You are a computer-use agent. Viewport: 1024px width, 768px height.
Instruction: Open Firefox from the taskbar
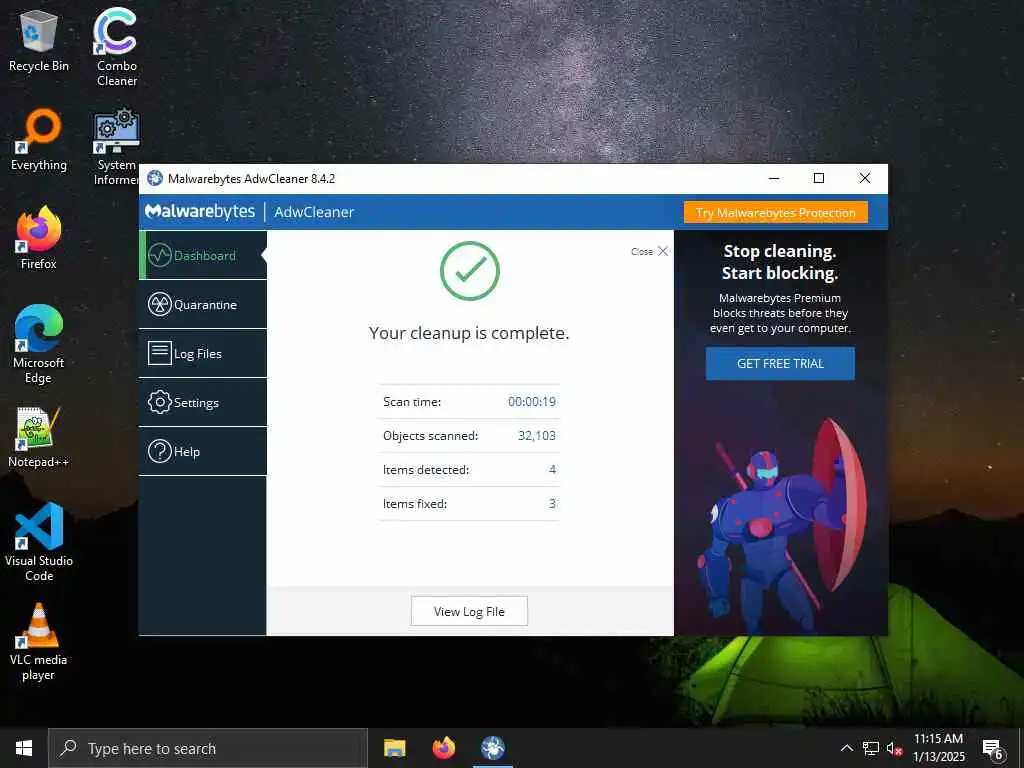pyautogui.click(x=443, y=748)
